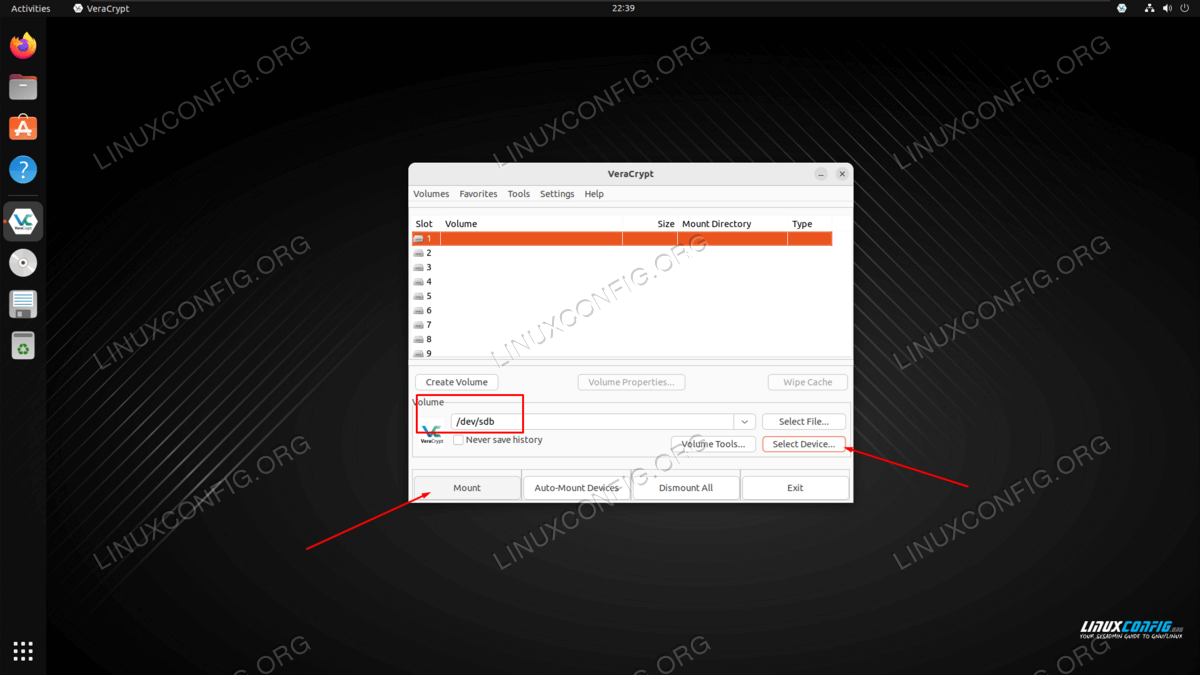1200x675 pixels.
Task: Select slot 1 in the volume list
Action: (x=622, y=239)
